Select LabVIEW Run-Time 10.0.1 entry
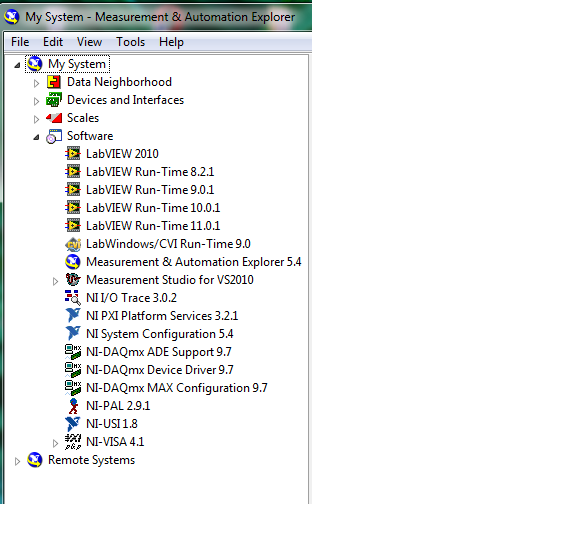The width and height of the screenshot is (573, 554). tap(153, 208)
